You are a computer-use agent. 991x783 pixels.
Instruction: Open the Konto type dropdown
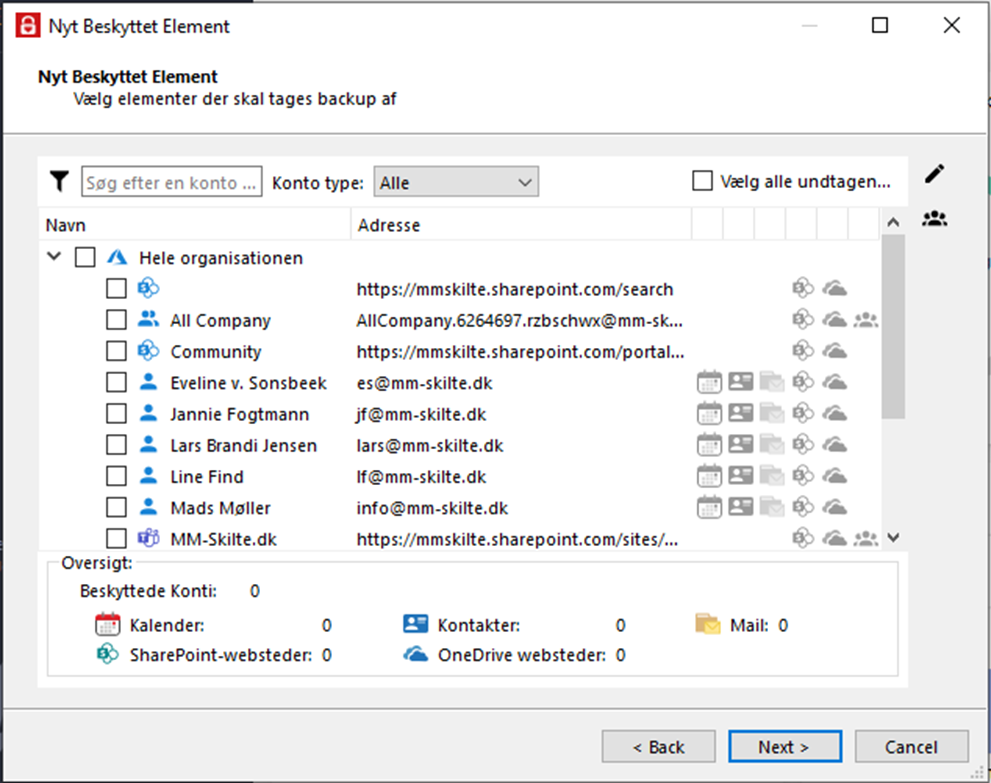point(456,182)
